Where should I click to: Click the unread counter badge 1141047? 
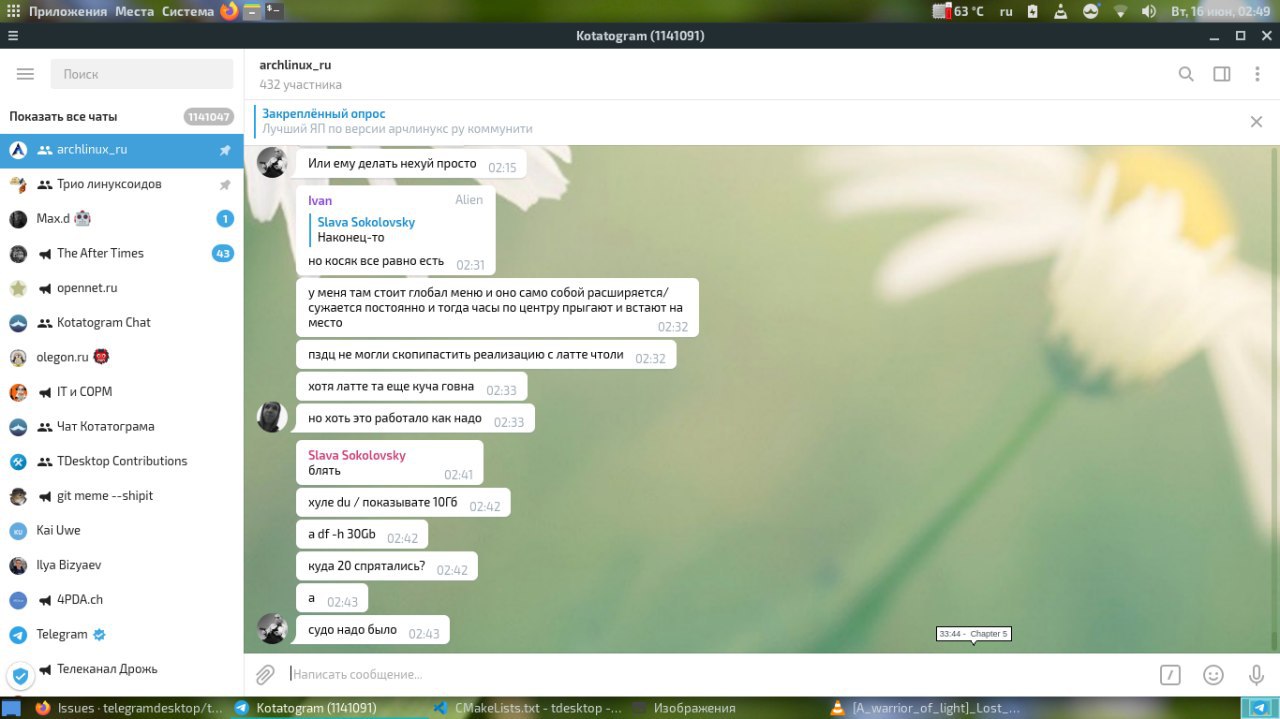pos(208,117)
